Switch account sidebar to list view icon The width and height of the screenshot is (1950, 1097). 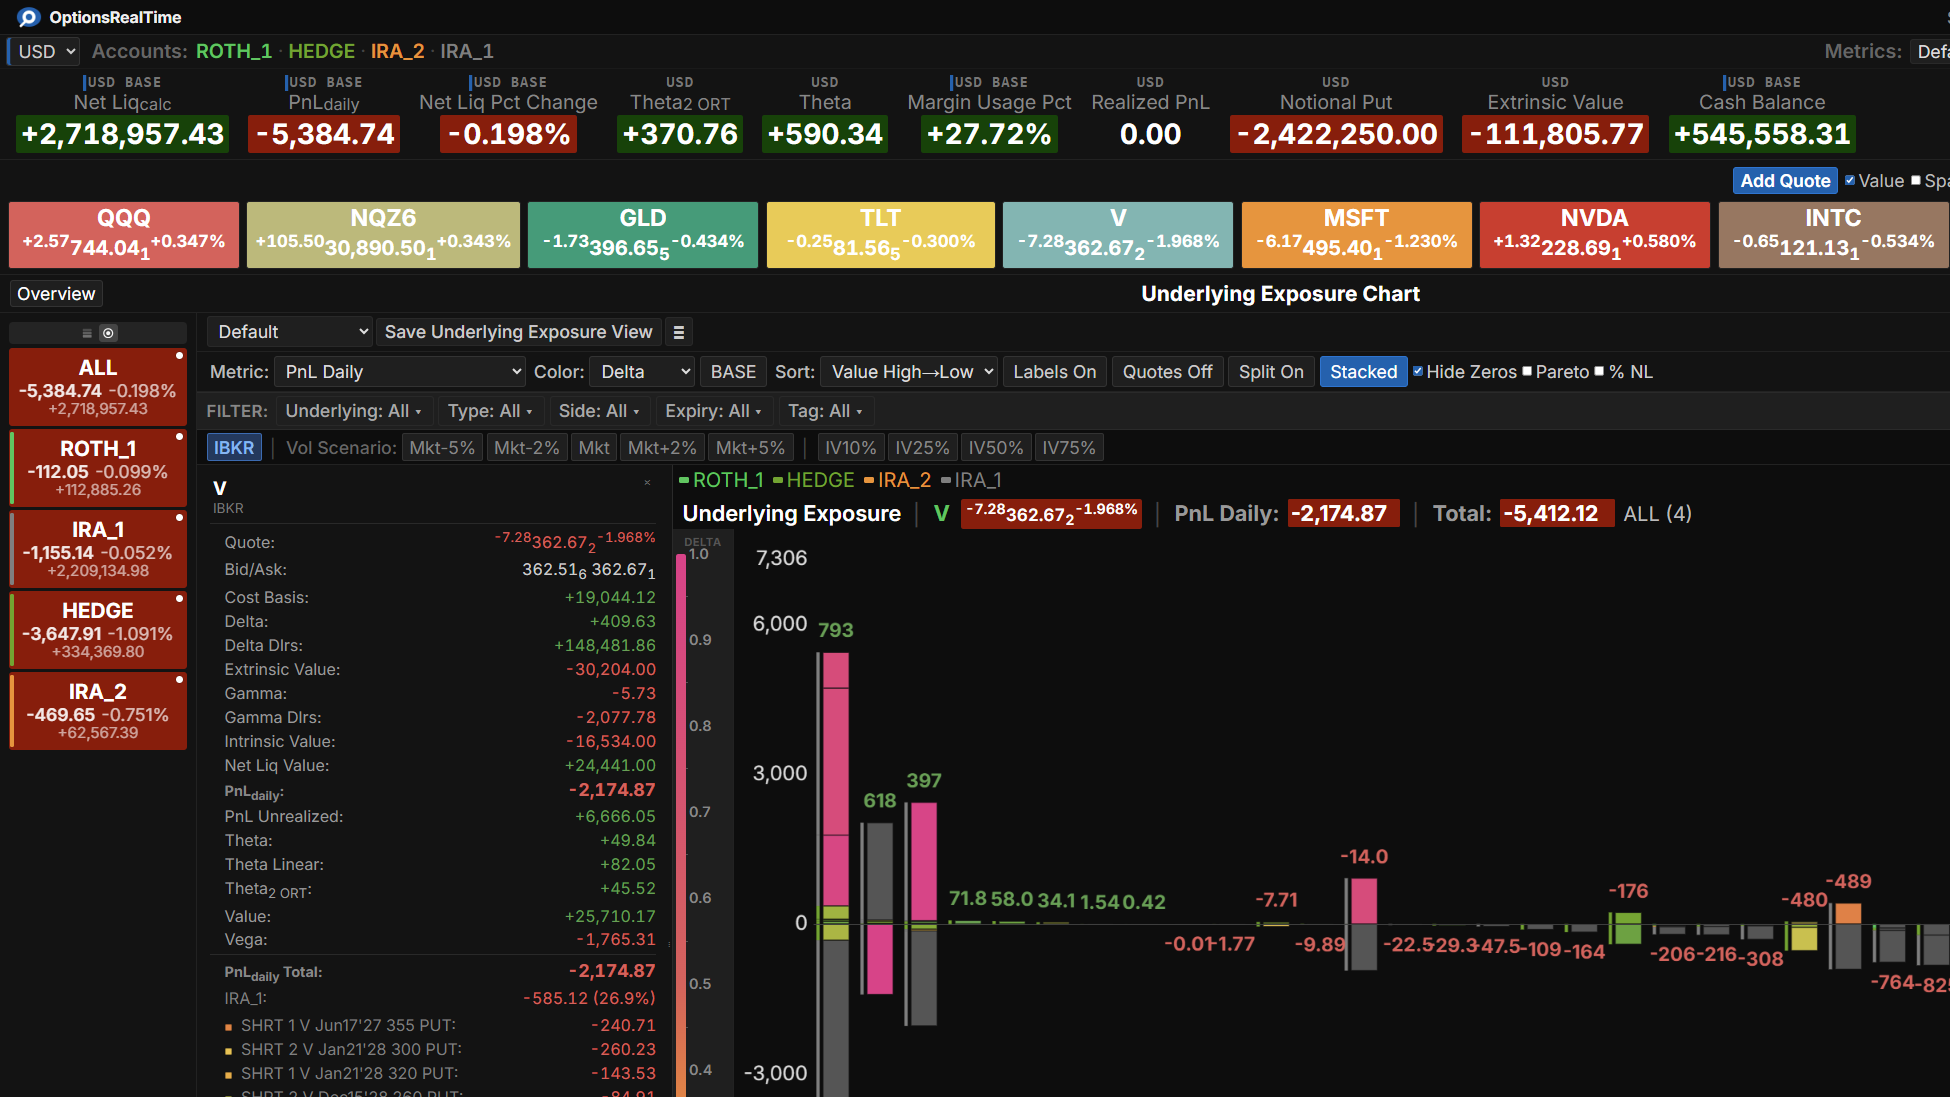pos(87,333)
